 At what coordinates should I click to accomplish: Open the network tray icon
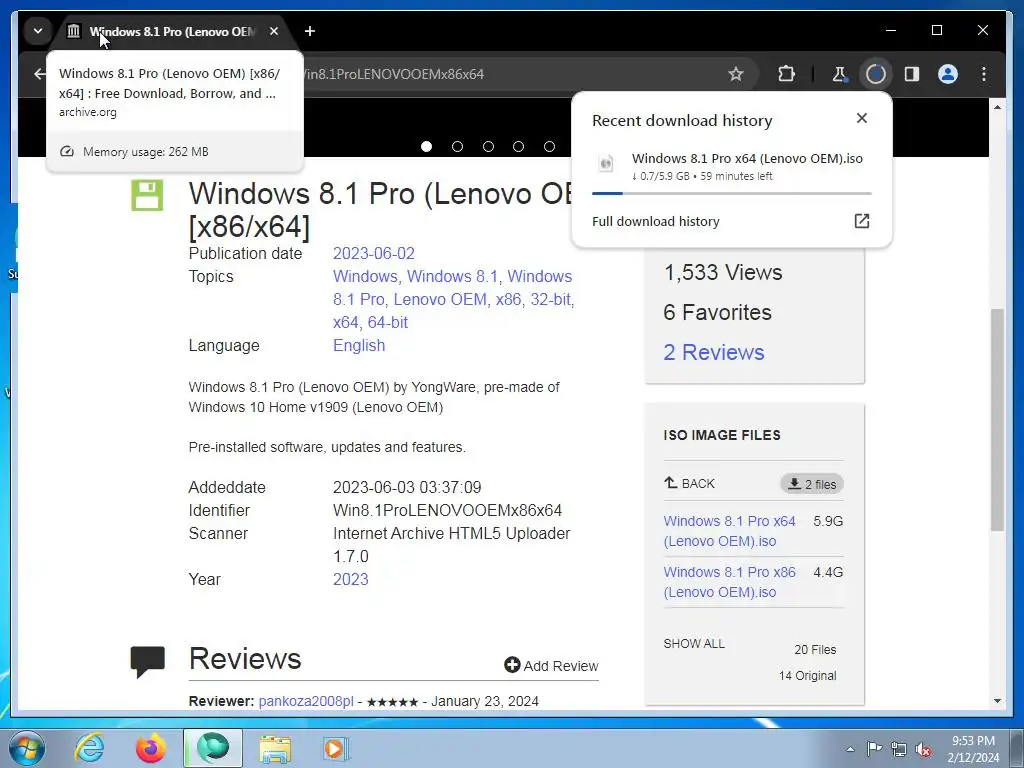click(899, 749)
